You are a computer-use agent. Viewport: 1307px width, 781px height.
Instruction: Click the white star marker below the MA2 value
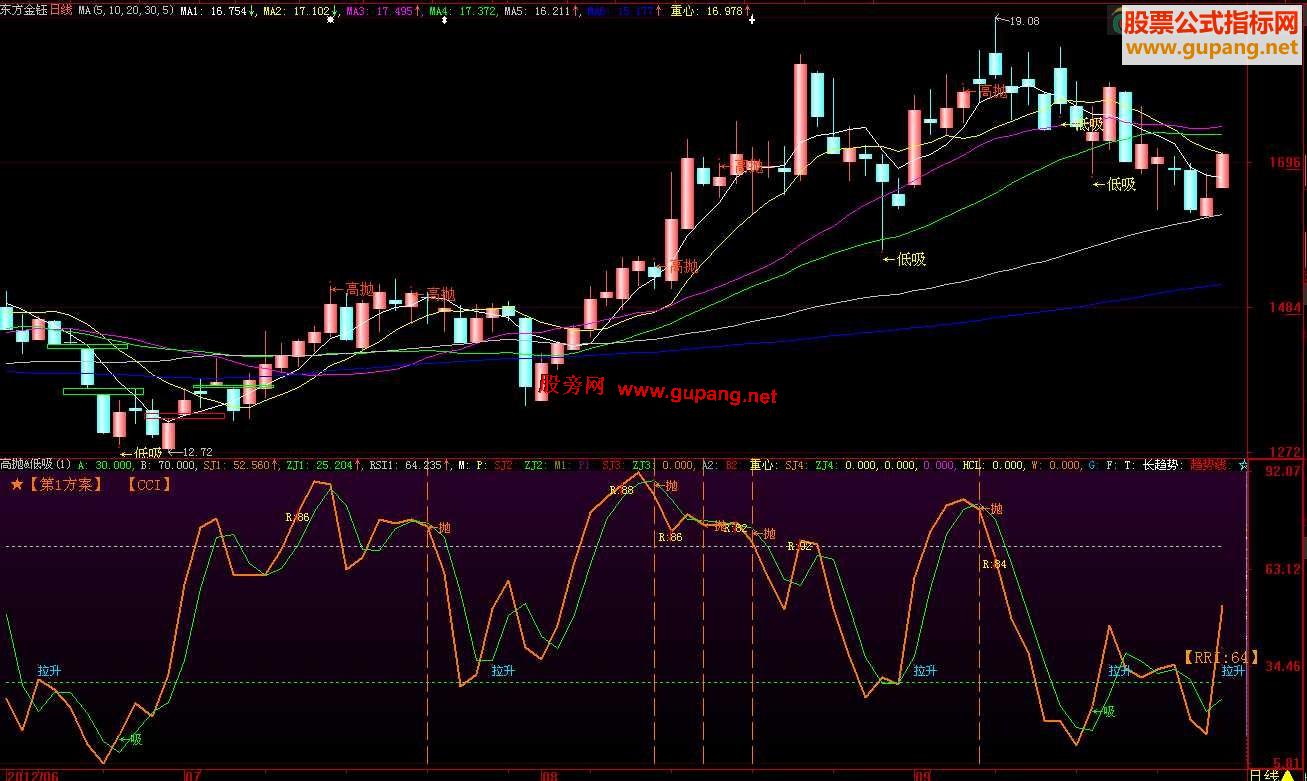pyautogui.click(x=330, y=21)
